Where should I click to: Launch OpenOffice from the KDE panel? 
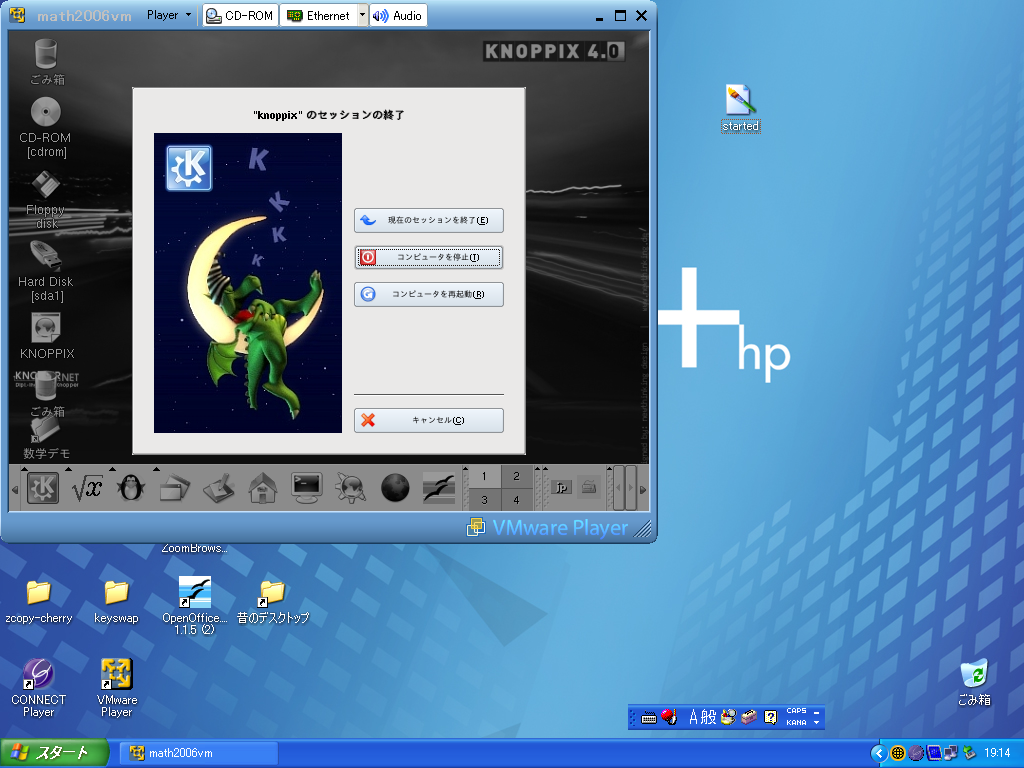(x=439, y=488)
